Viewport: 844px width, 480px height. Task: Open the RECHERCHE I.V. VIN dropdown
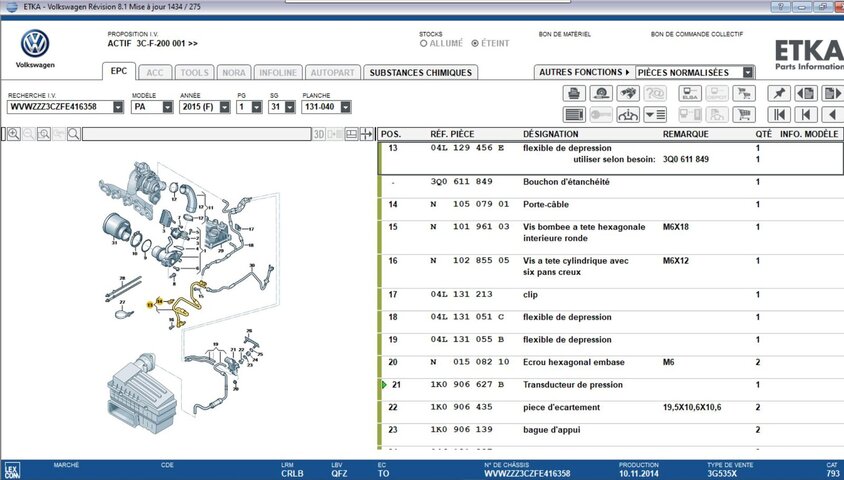(118, 107)
